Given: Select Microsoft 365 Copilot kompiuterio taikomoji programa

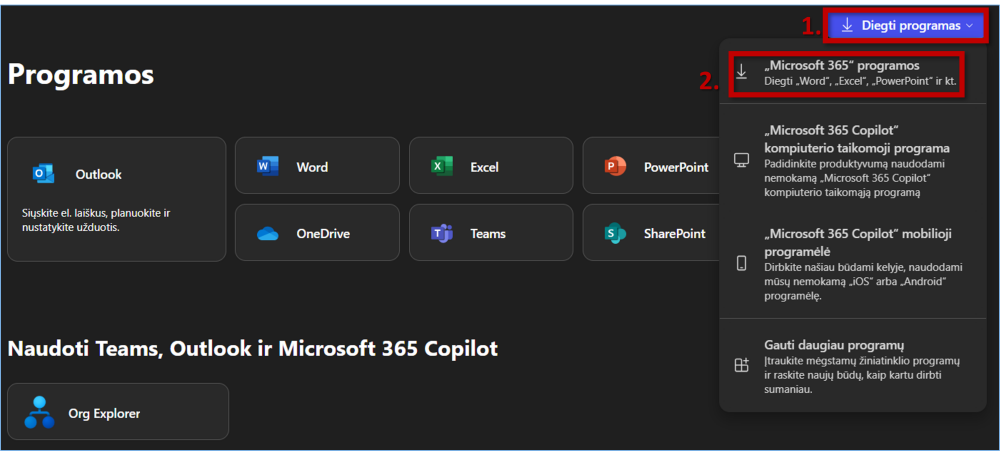Looking at the screenshot, I should click(852, 159).
